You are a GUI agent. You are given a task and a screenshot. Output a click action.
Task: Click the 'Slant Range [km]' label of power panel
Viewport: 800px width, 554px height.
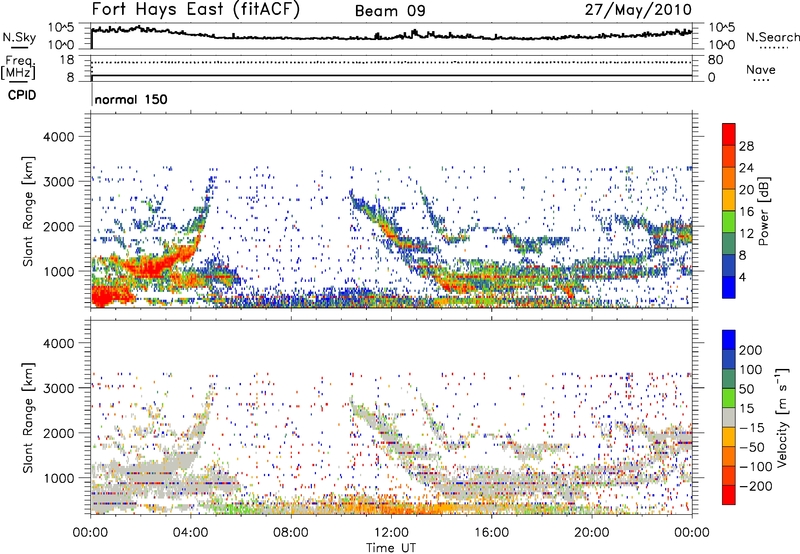pyautogui.click(x=28, y=211)
